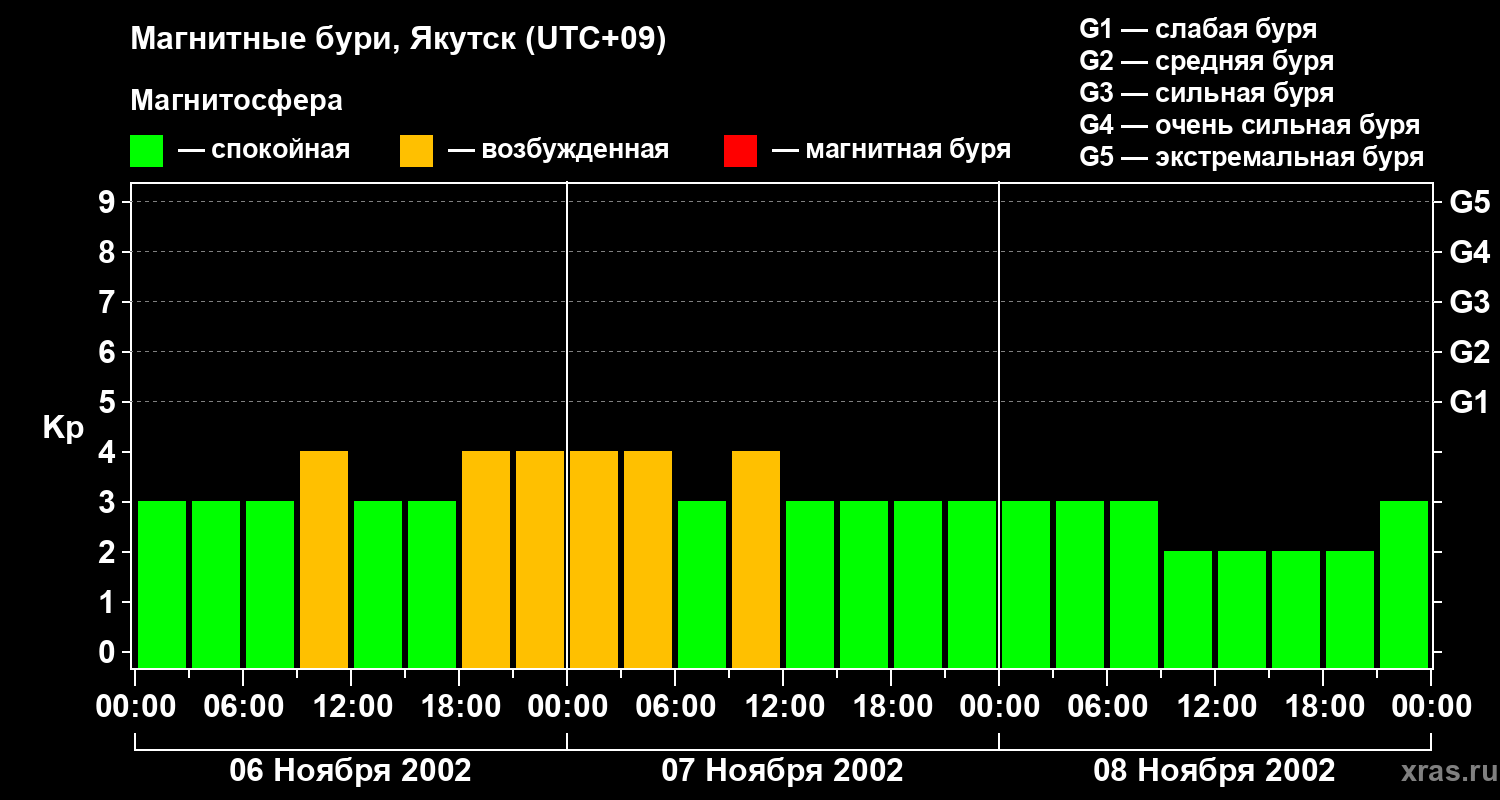The height and width of the screenshot is (800, 1500).
Task: Click the Kp 2 bar for 15:00–18:00 on 08 Ноября
Action: pyautogui.click(x=1296, y=610)
